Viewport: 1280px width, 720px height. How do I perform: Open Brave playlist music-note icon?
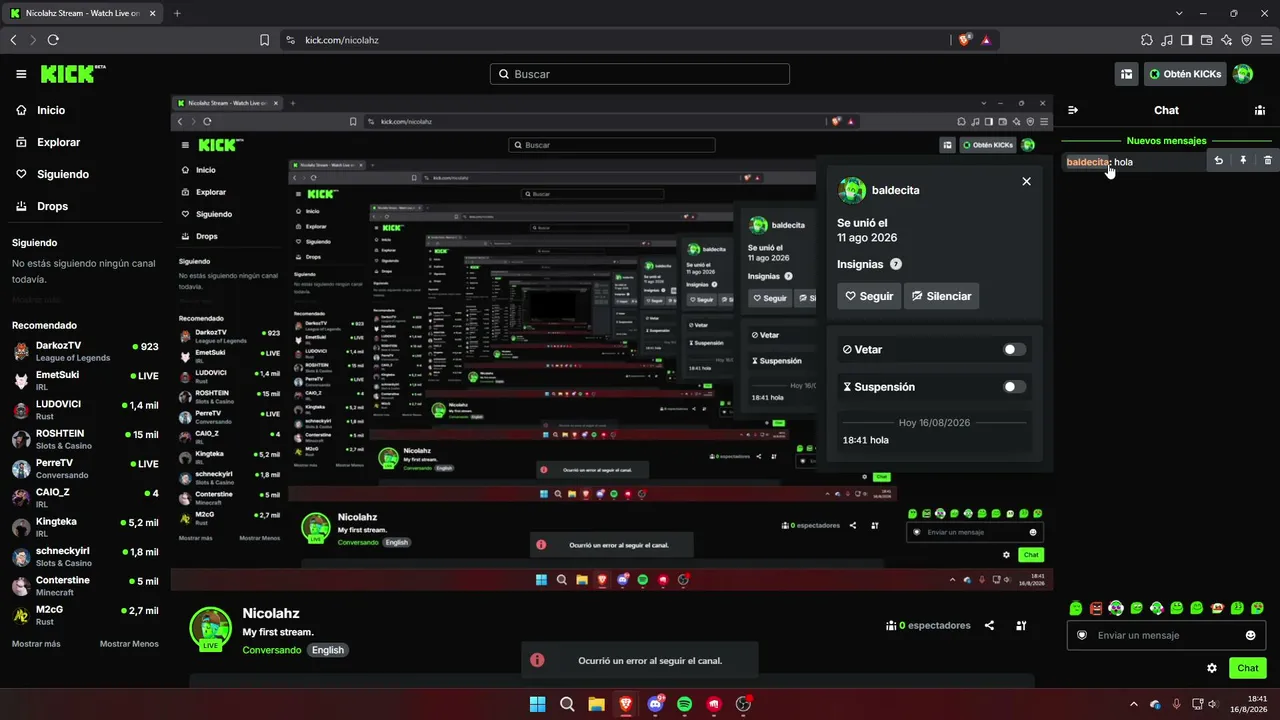coord(1166,40)
